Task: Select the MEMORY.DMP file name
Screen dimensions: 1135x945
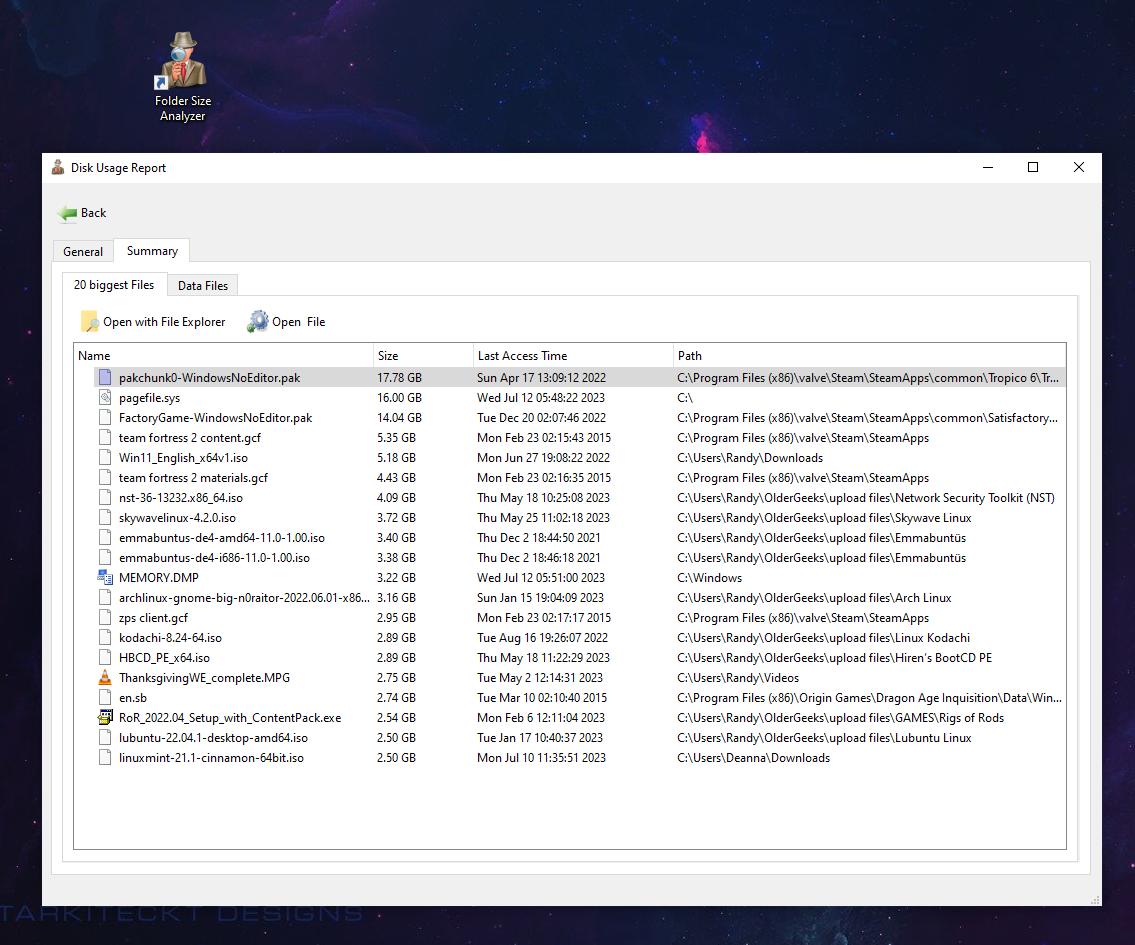Action: pos(159,577)
